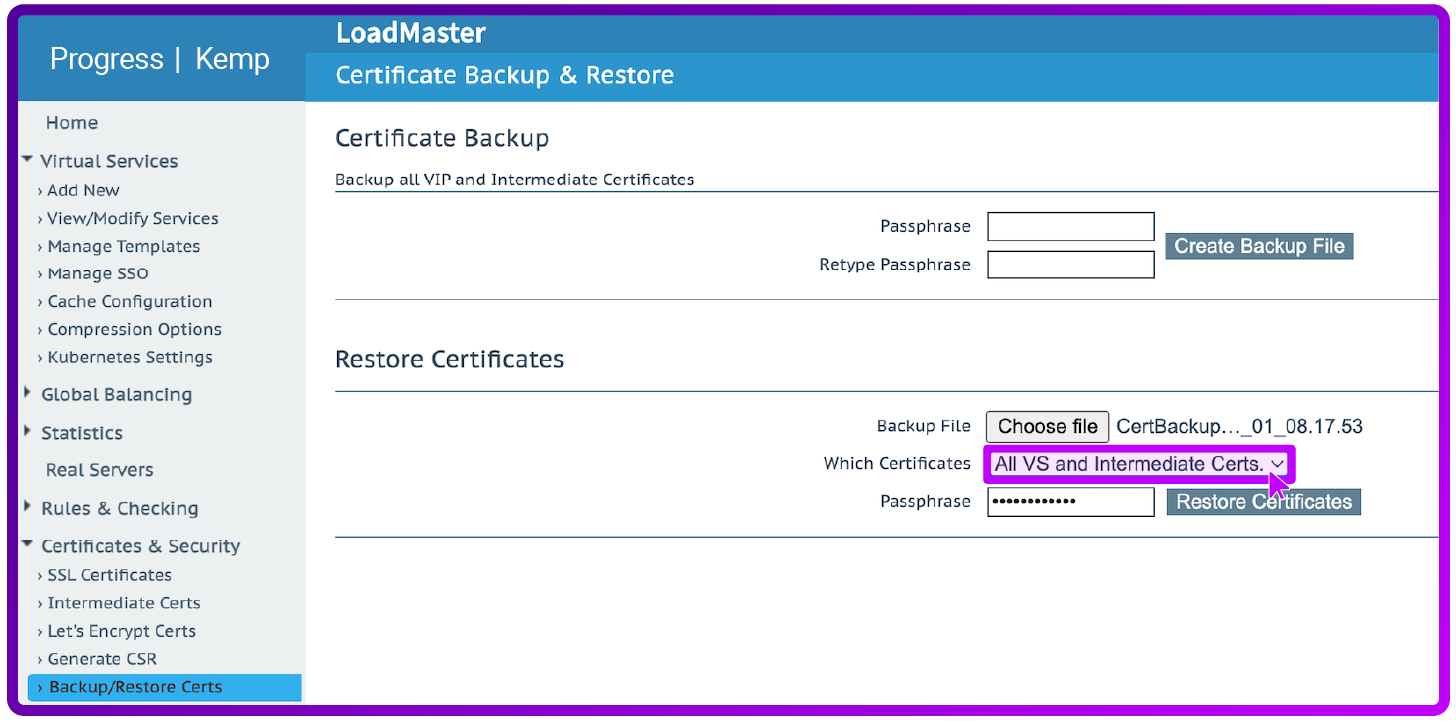Click the Progress | Kemp logo
The image size is (1456, 721).
point(160,59)
